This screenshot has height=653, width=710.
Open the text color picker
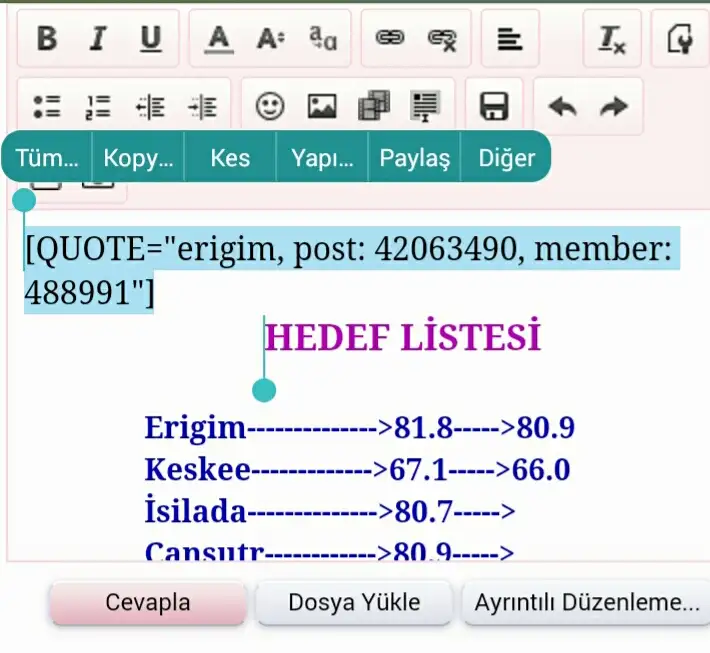(x=218, y=38)
